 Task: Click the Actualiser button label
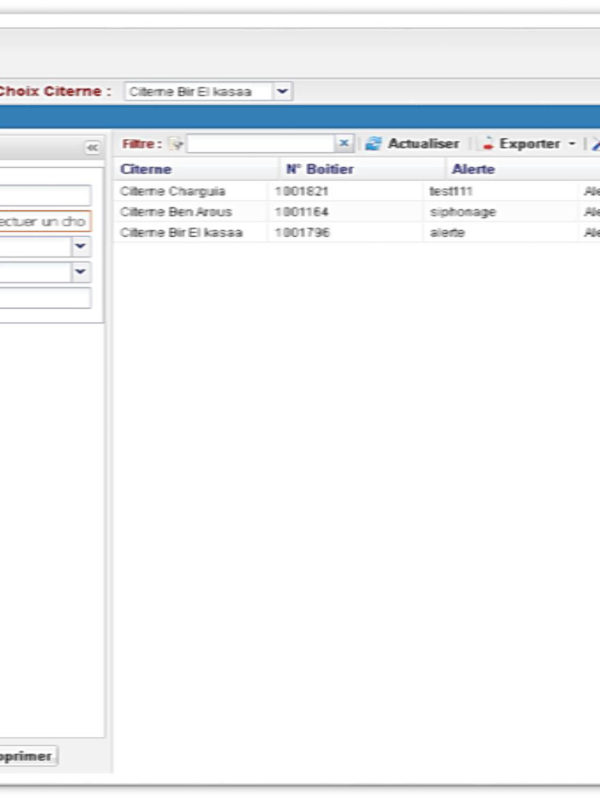[423, 144]
